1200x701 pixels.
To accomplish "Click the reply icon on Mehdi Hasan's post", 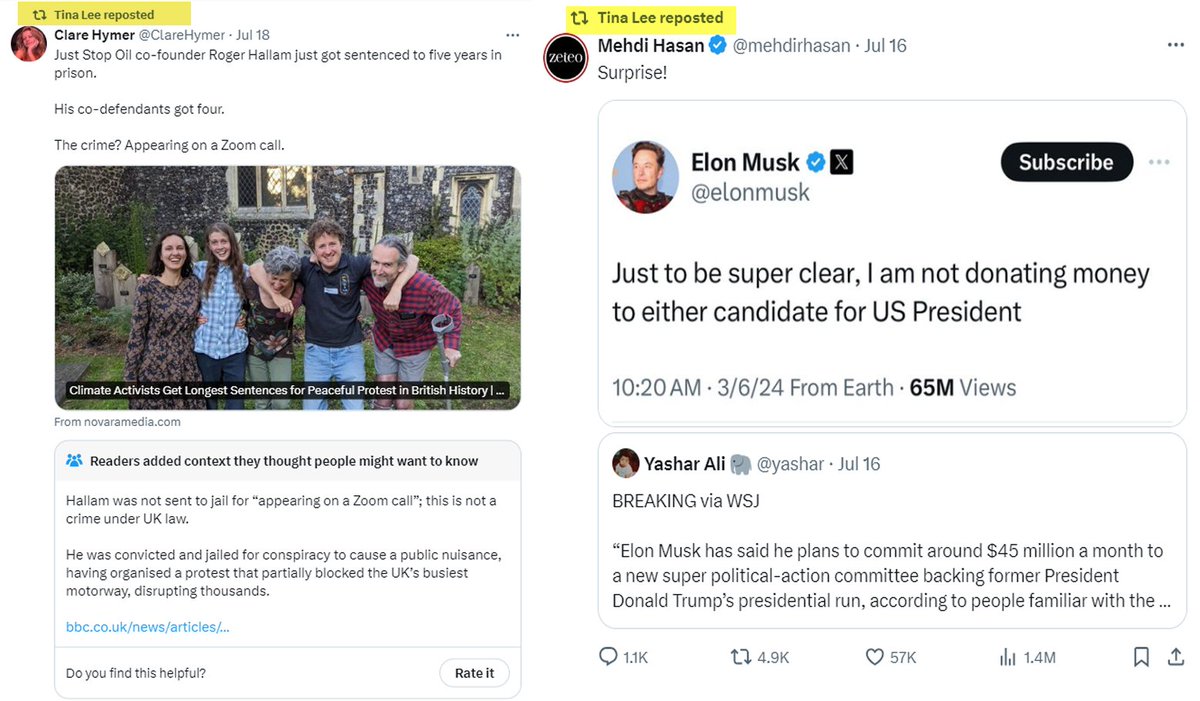I will (x=609, y=657).
